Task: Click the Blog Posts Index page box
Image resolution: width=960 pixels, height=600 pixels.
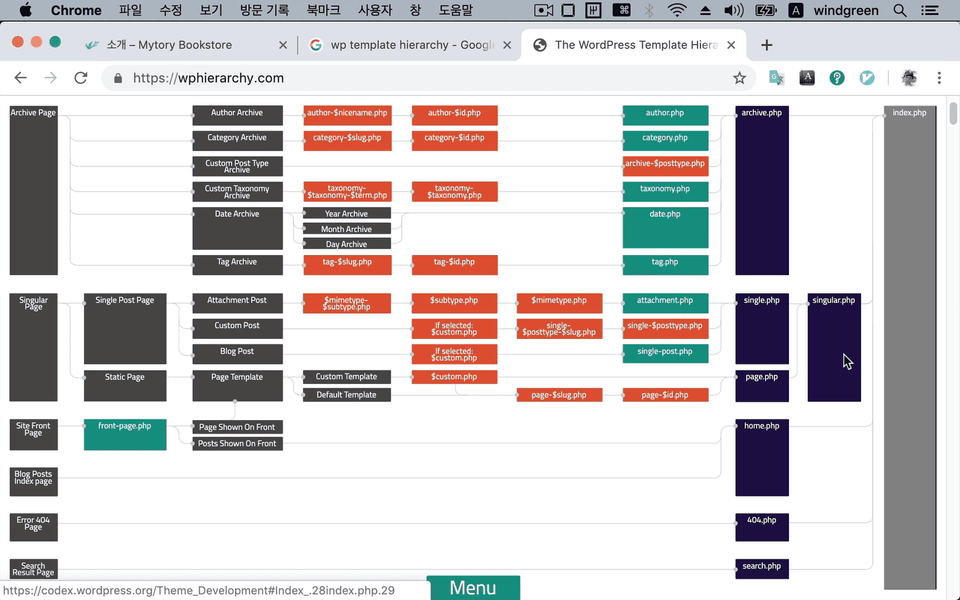Action: (x=34, y=481)
